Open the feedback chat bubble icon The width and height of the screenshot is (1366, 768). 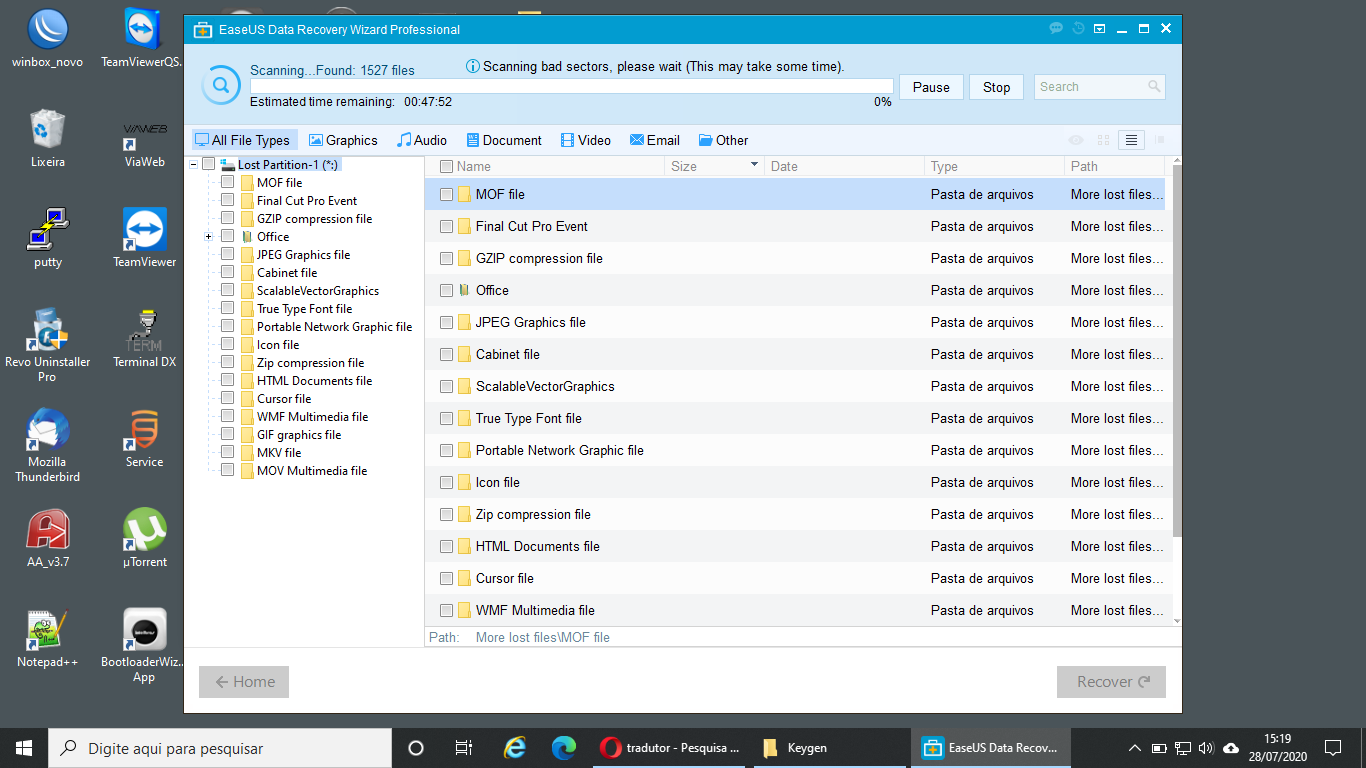click(1056, 29)
